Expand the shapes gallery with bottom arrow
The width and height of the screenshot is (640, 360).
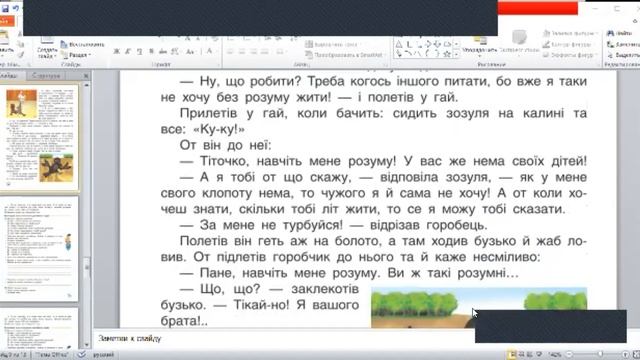point(457,54)
